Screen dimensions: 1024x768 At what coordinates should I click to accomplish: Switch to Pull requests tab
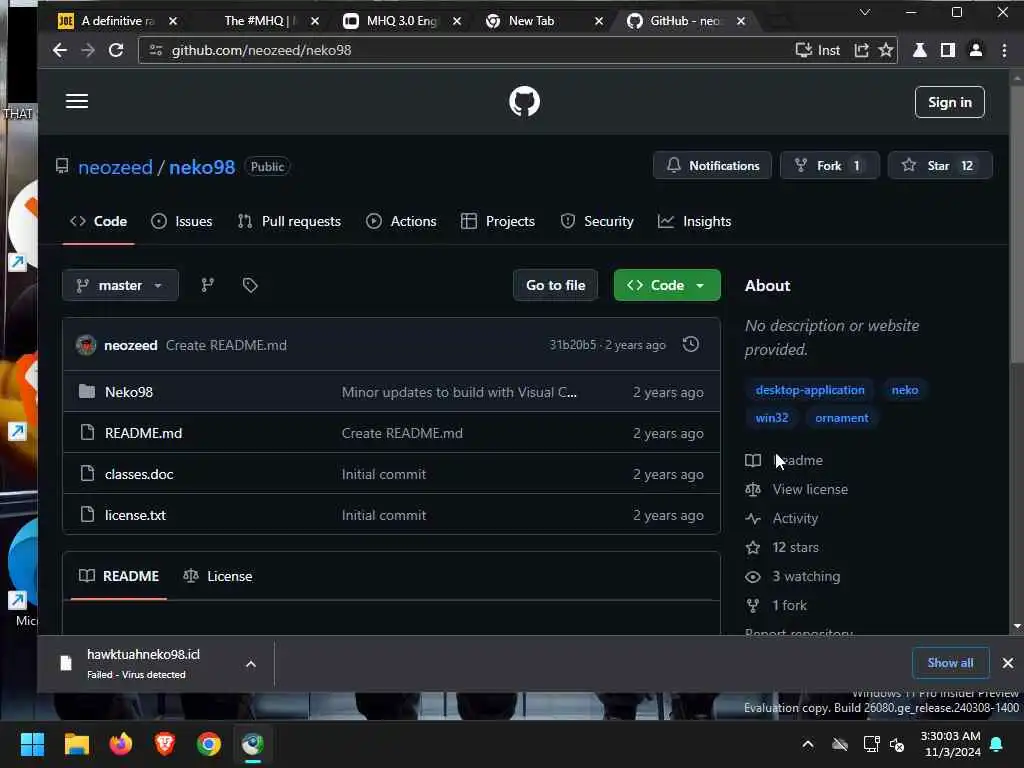coord(289,221)
